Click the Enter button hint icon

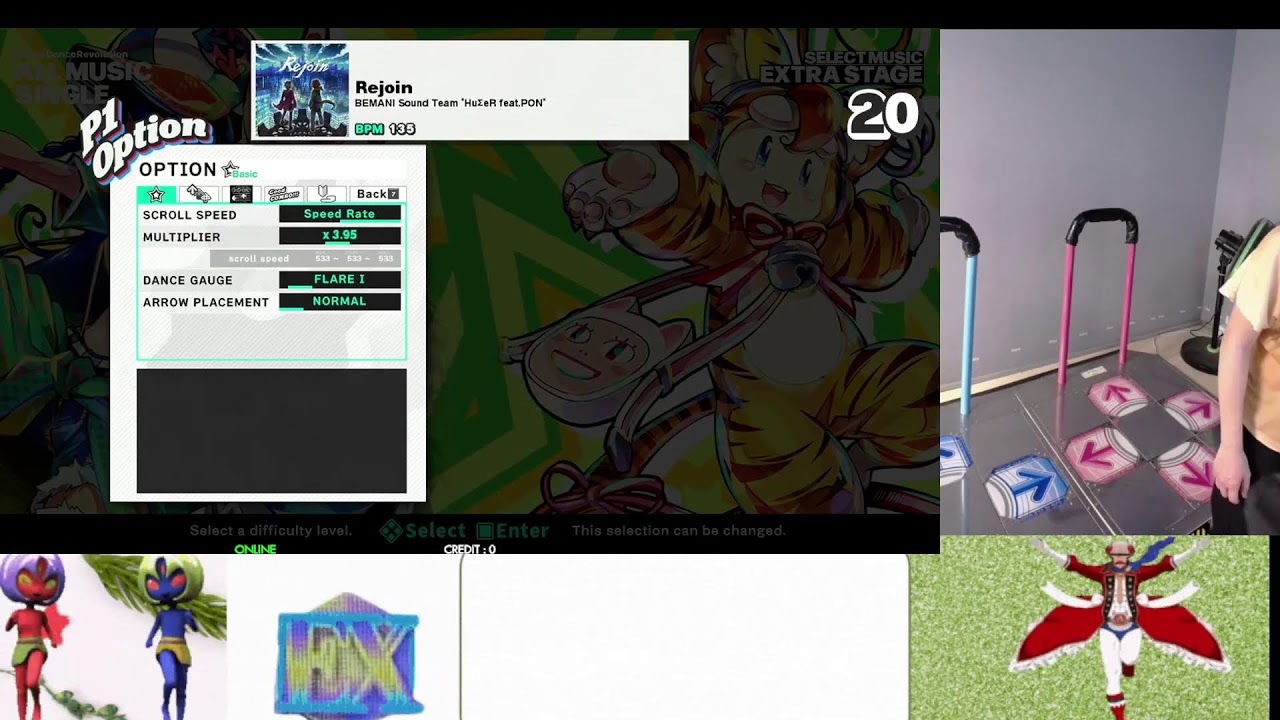pyautogui.click(x=485, y=531)
